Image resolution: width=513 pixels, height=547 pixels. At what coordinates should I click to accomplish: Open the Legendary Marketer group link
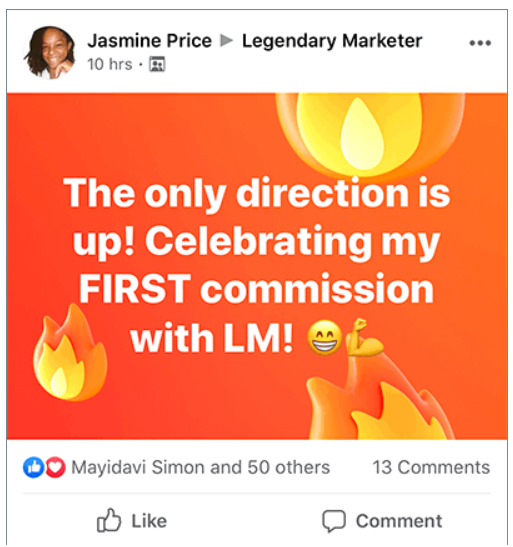coord(332,41)
